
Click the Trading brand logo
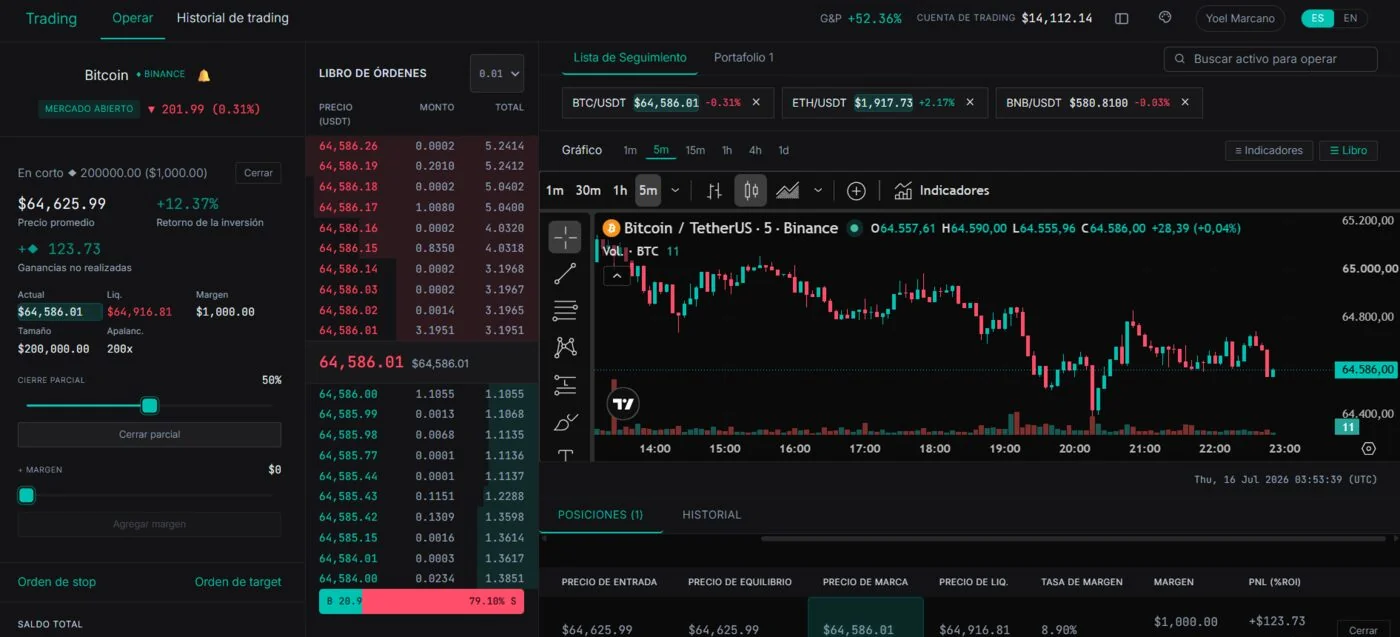click(51, 18)
